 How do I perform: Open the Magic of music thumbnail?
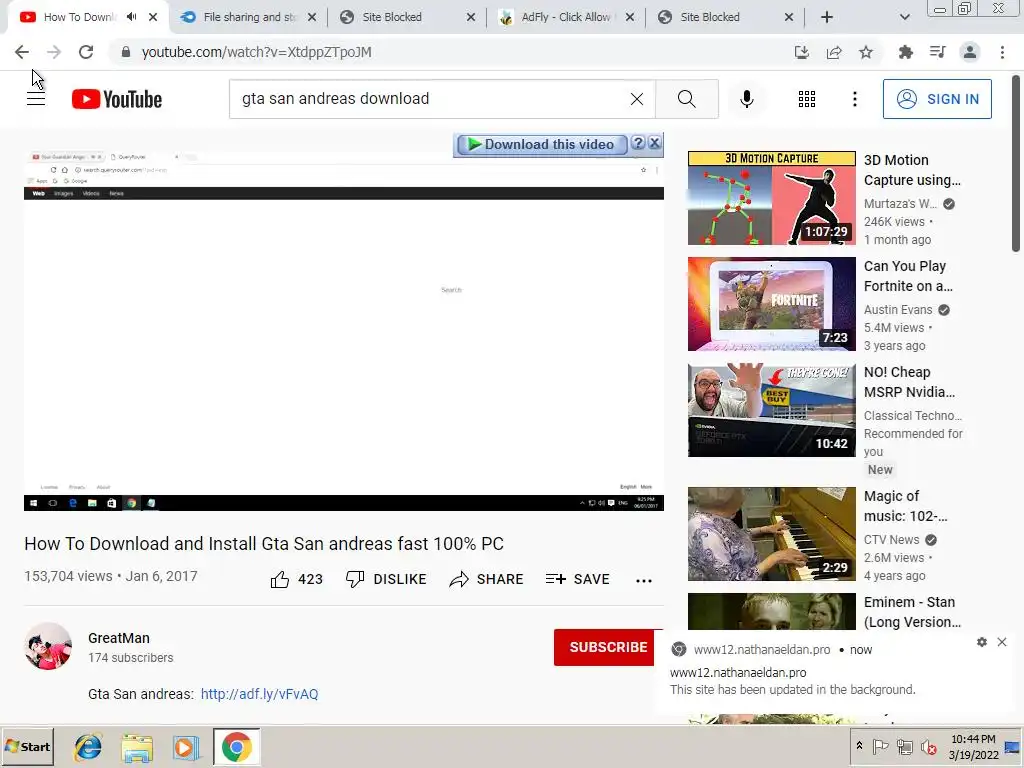771,534
